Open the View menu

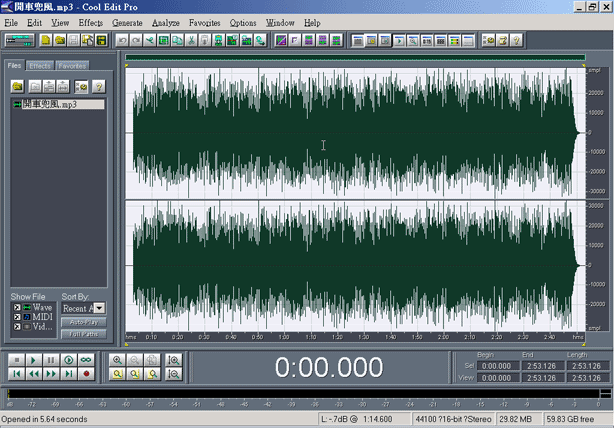[60, 23]
